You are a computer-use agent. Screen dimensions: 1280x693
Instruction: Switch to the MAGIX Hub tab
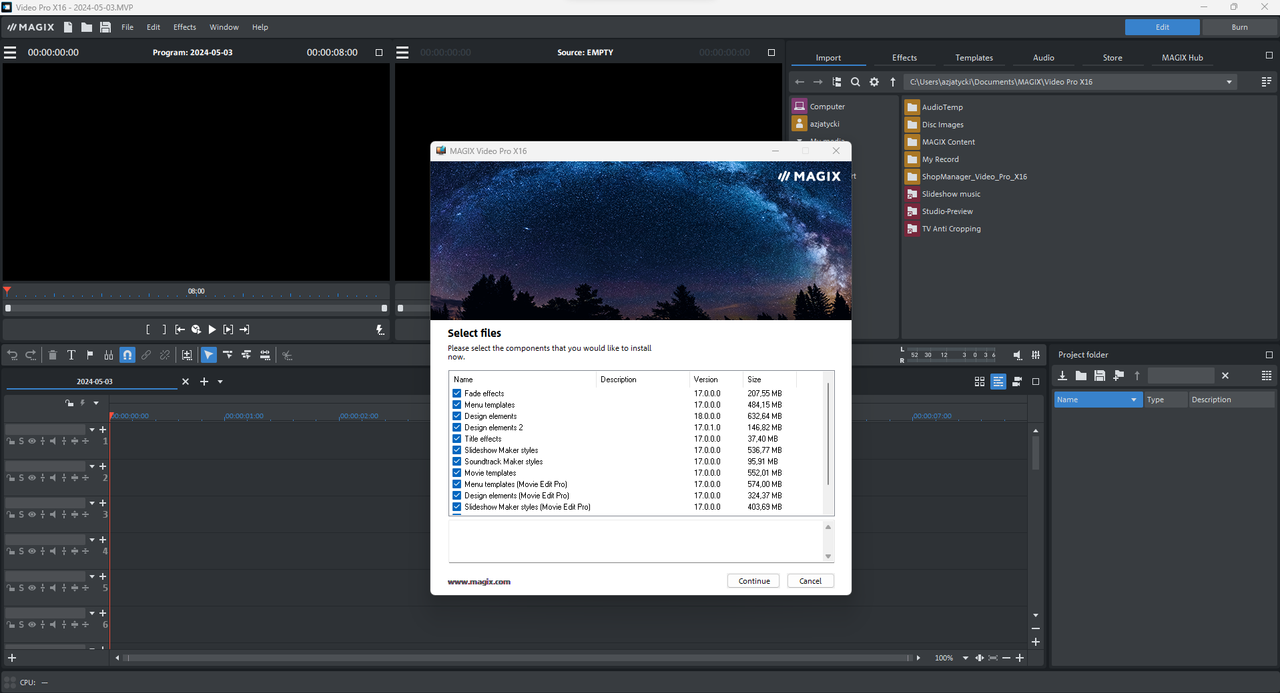1182,57
